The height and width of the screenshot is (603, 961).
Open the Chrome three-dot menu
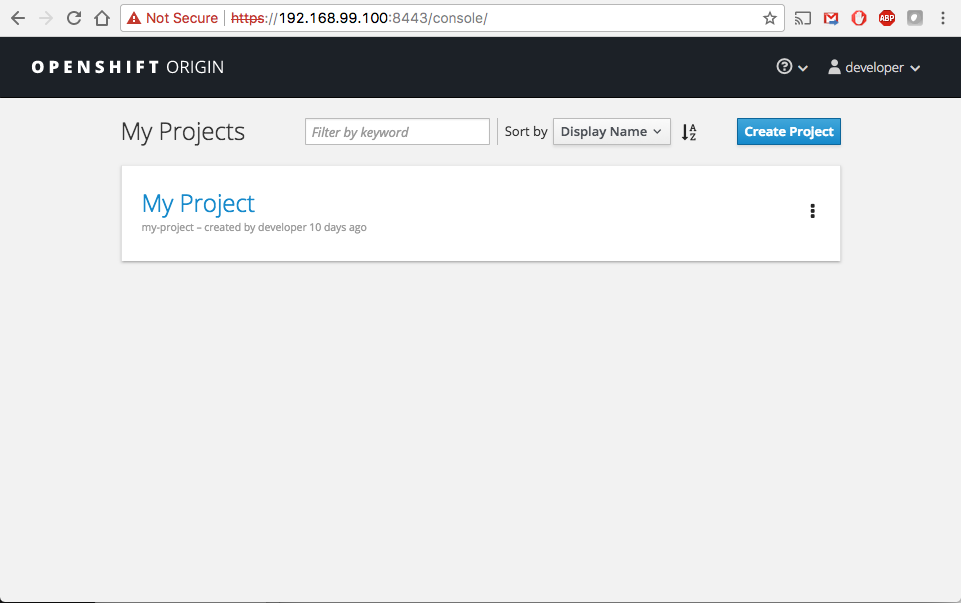pos(943,18)
